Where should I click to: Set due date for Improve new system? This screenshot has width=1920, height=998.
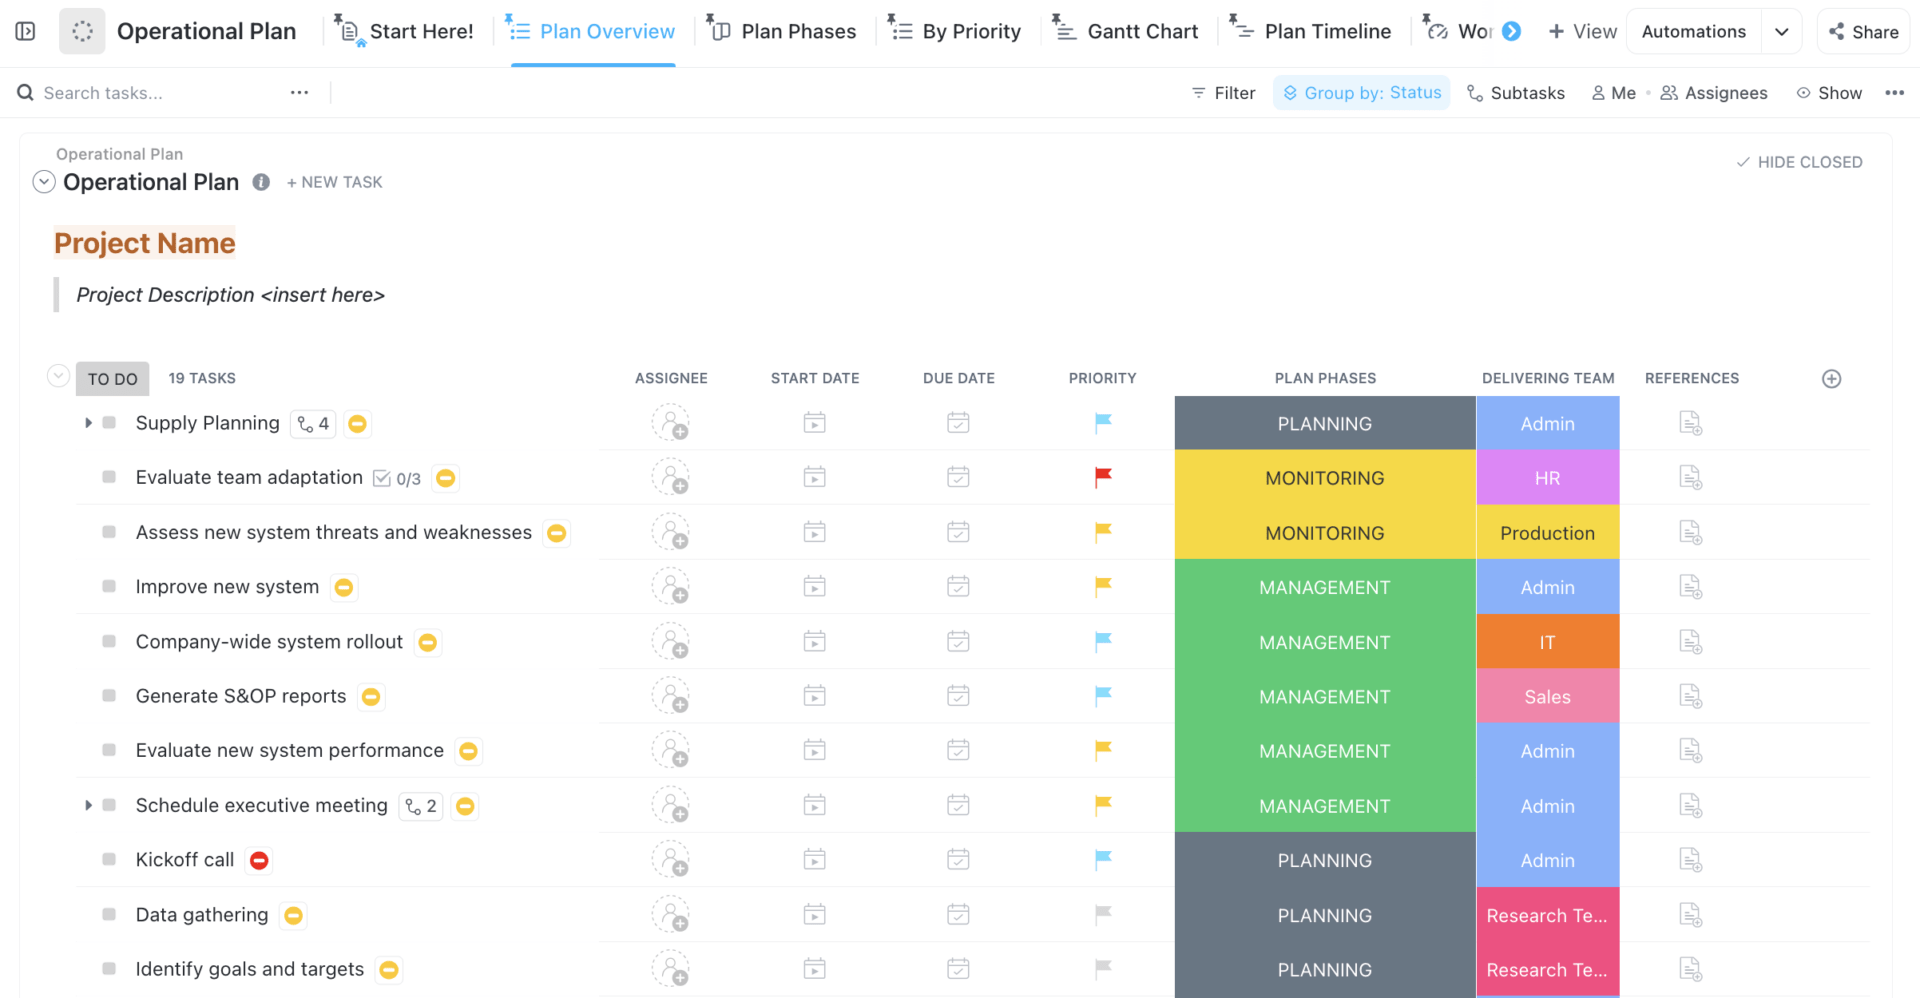[958, 587]
